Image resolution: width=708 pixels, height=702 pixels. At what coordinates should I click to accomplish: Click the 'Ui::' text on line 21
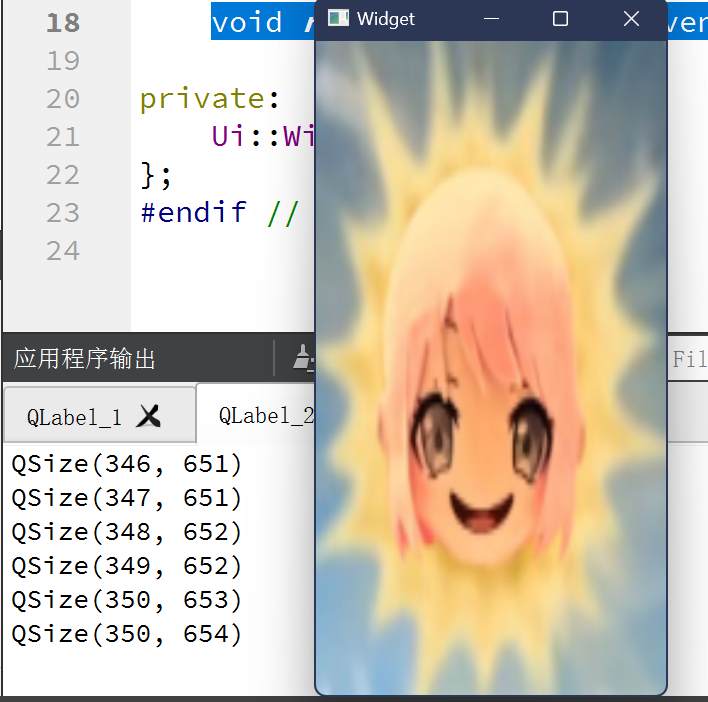point(247,135)
